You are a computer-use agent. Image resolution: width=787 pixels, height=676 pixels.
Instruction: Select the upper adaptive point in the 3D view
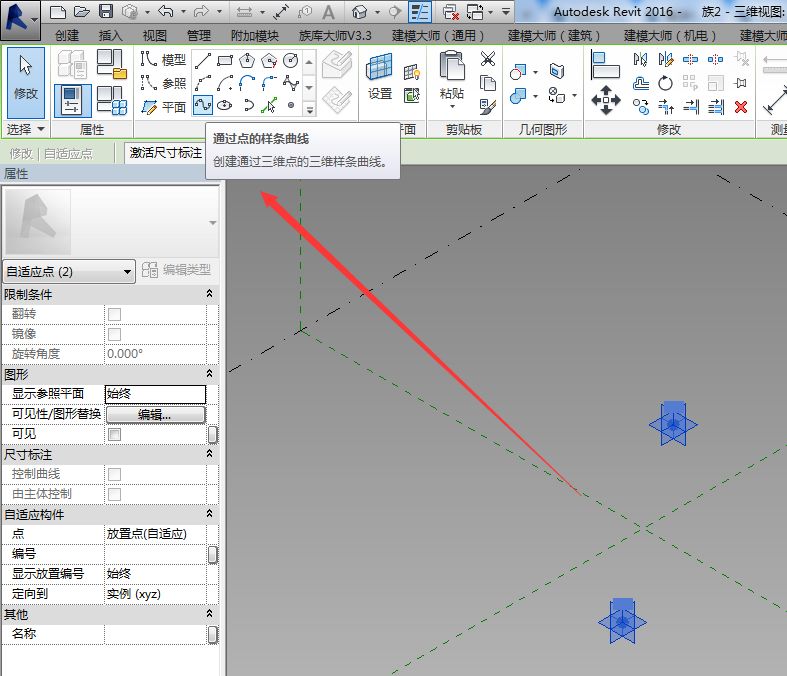[673, 424]
